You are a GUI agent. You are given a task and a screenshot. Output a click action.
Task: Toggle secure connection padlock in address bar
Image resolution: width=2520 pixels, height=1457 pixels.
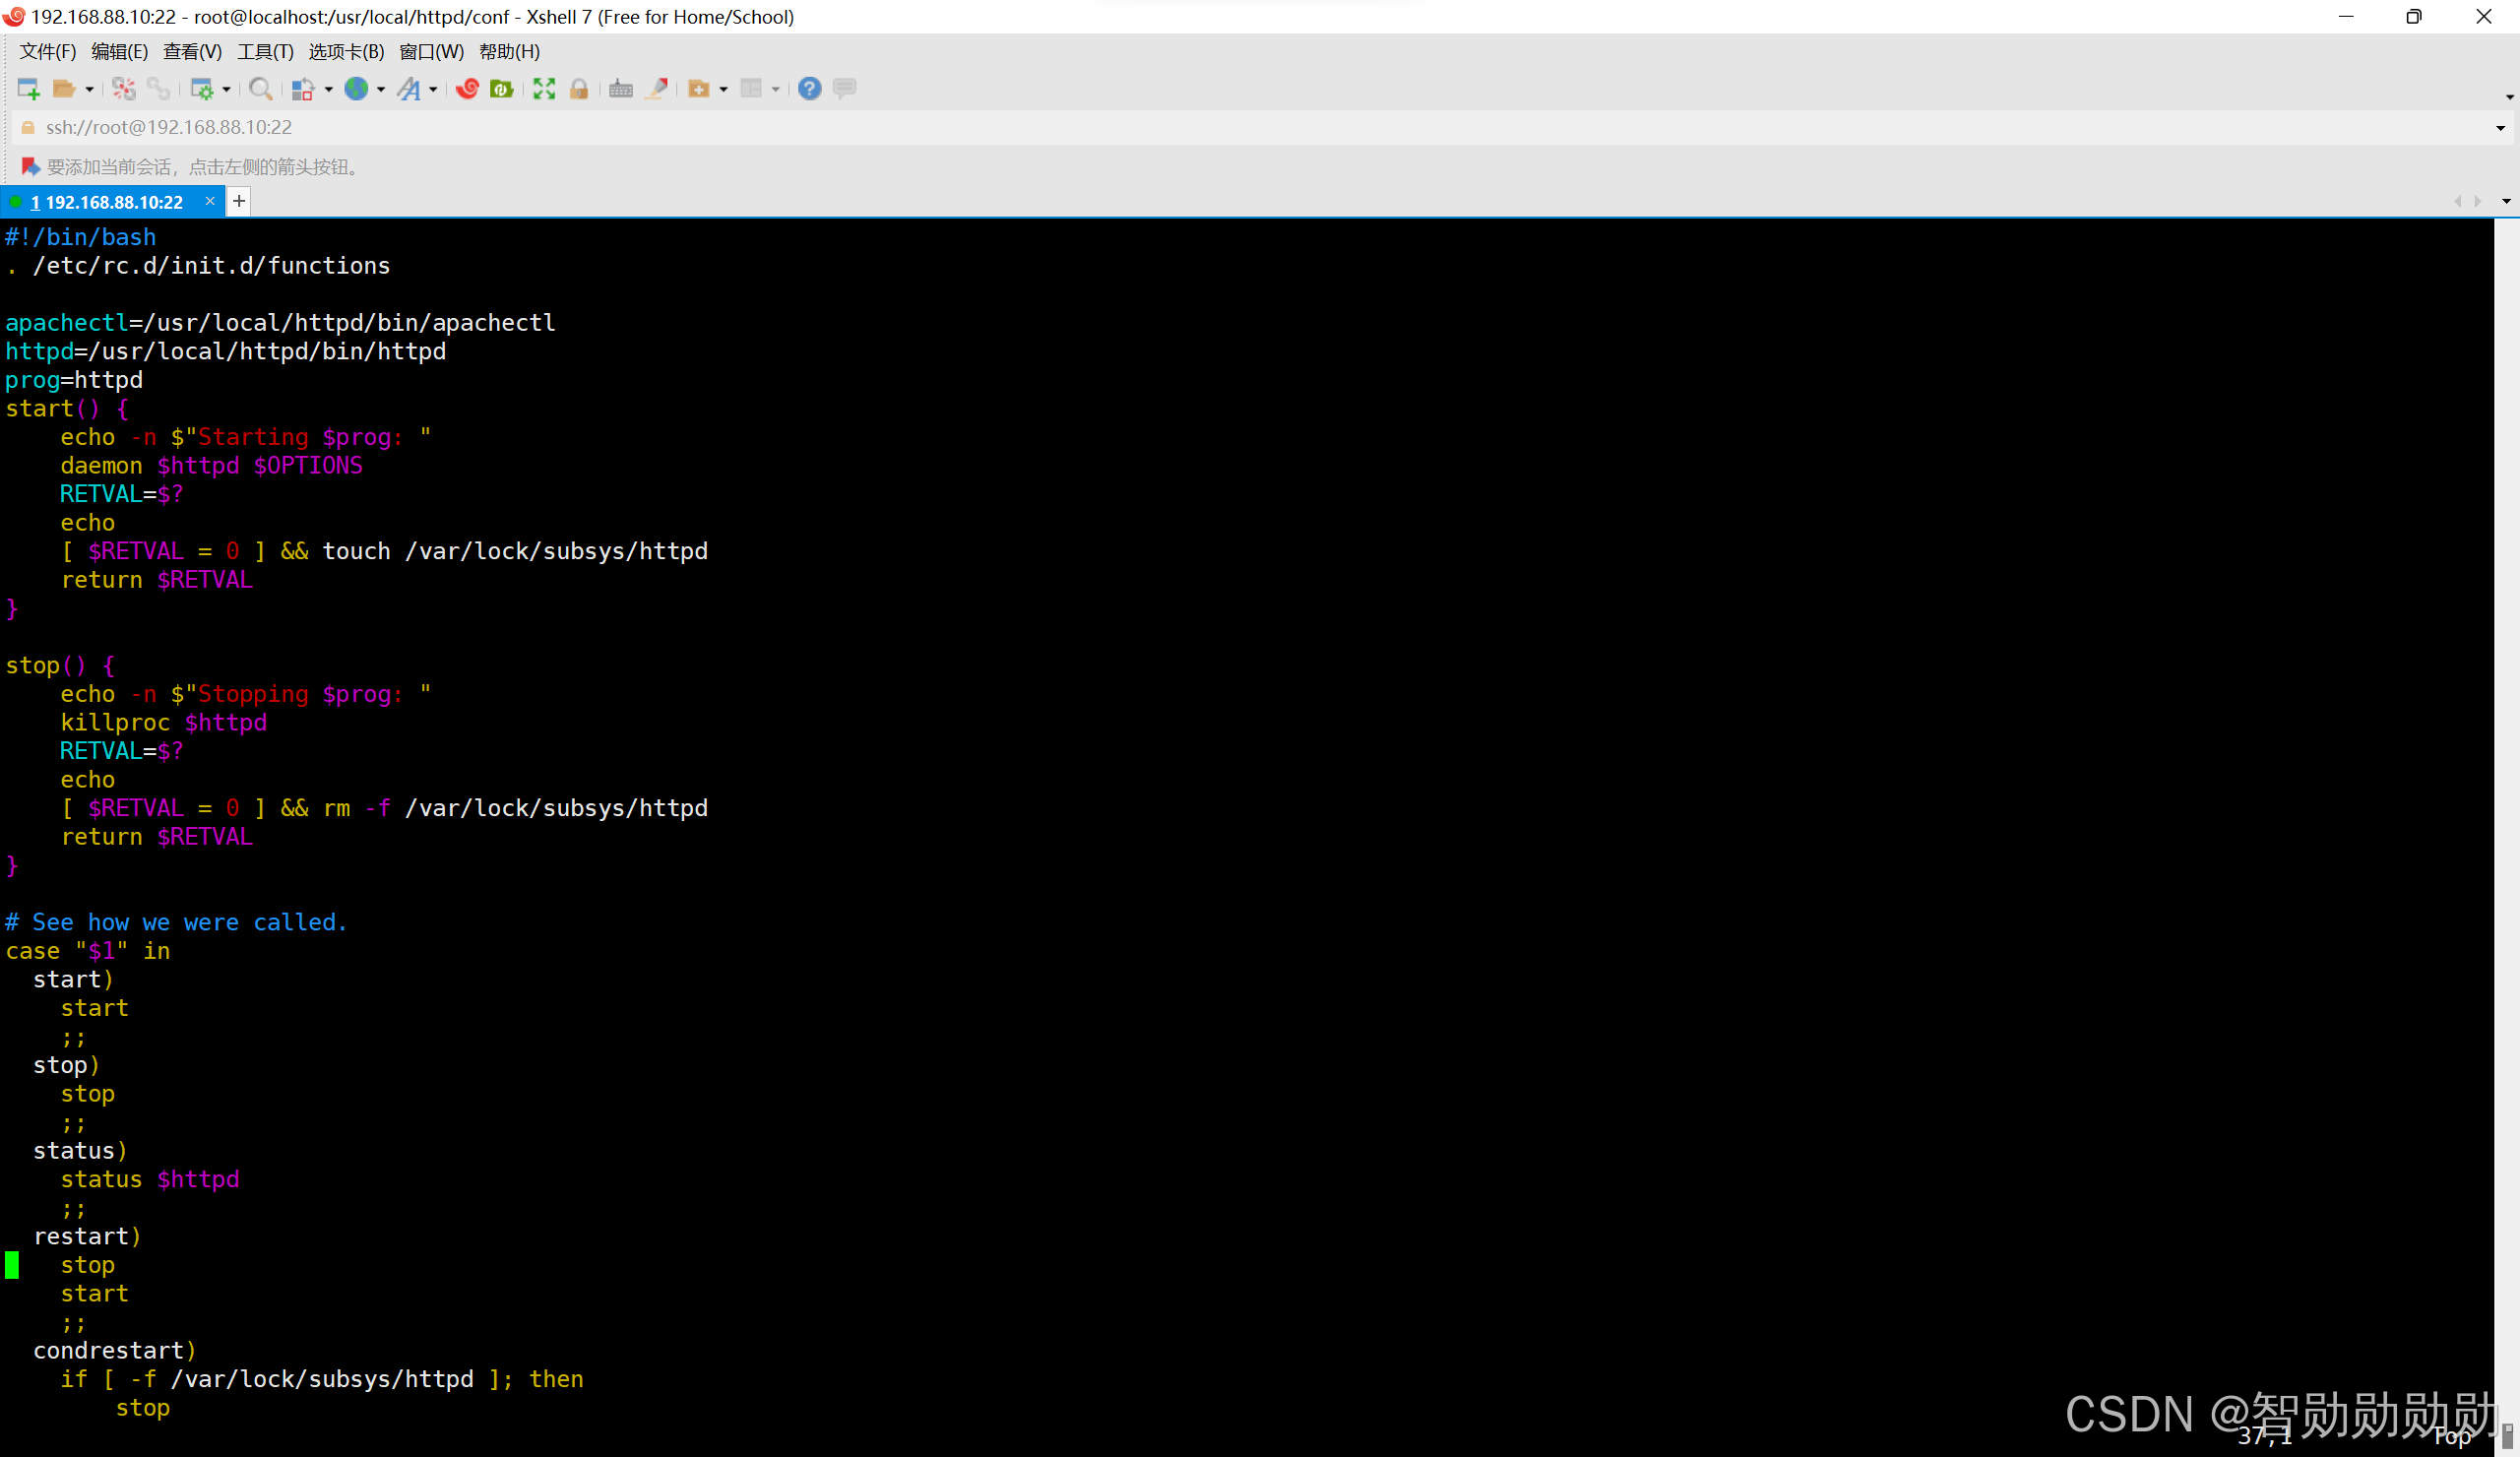tap(27, 127)
